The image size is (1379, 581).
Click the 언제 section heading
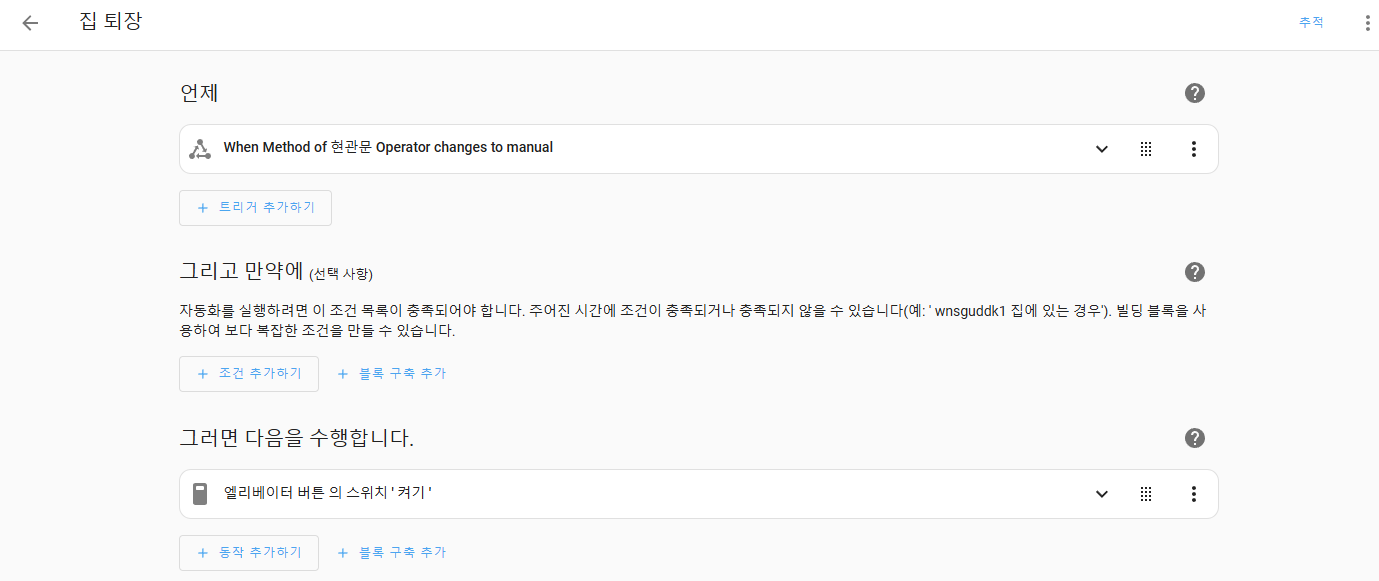pos(199,93)
